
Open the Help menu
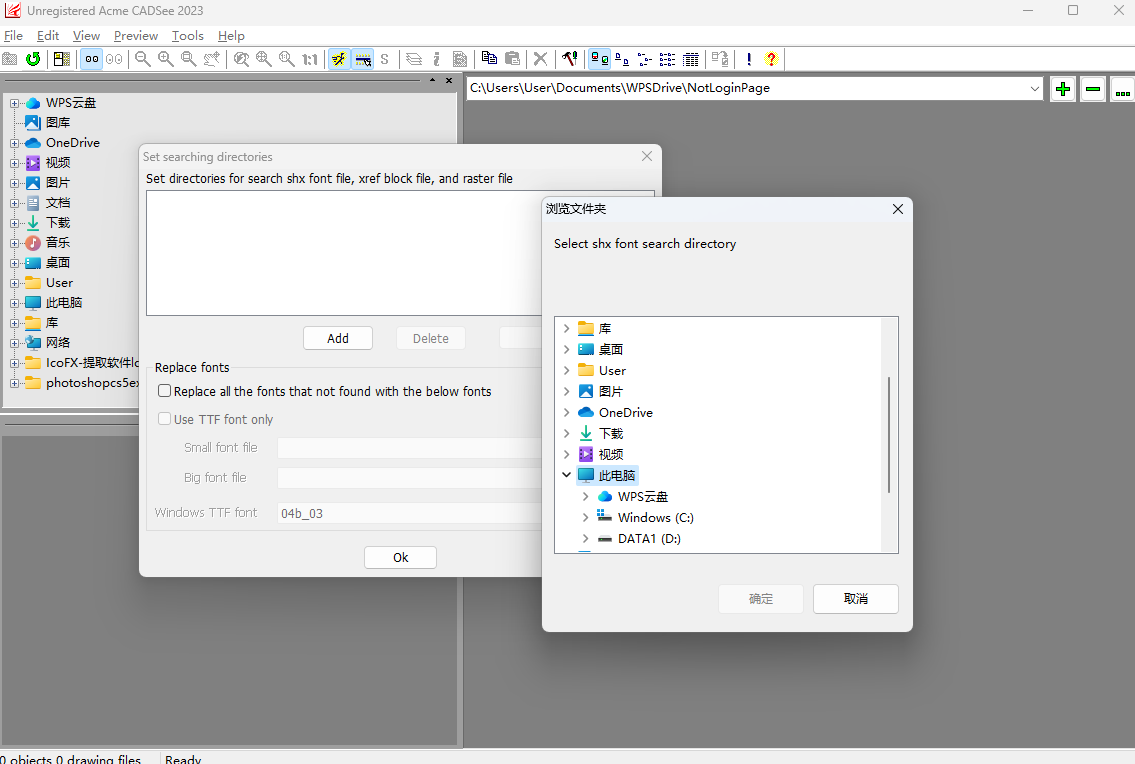[x=231, y=35]
